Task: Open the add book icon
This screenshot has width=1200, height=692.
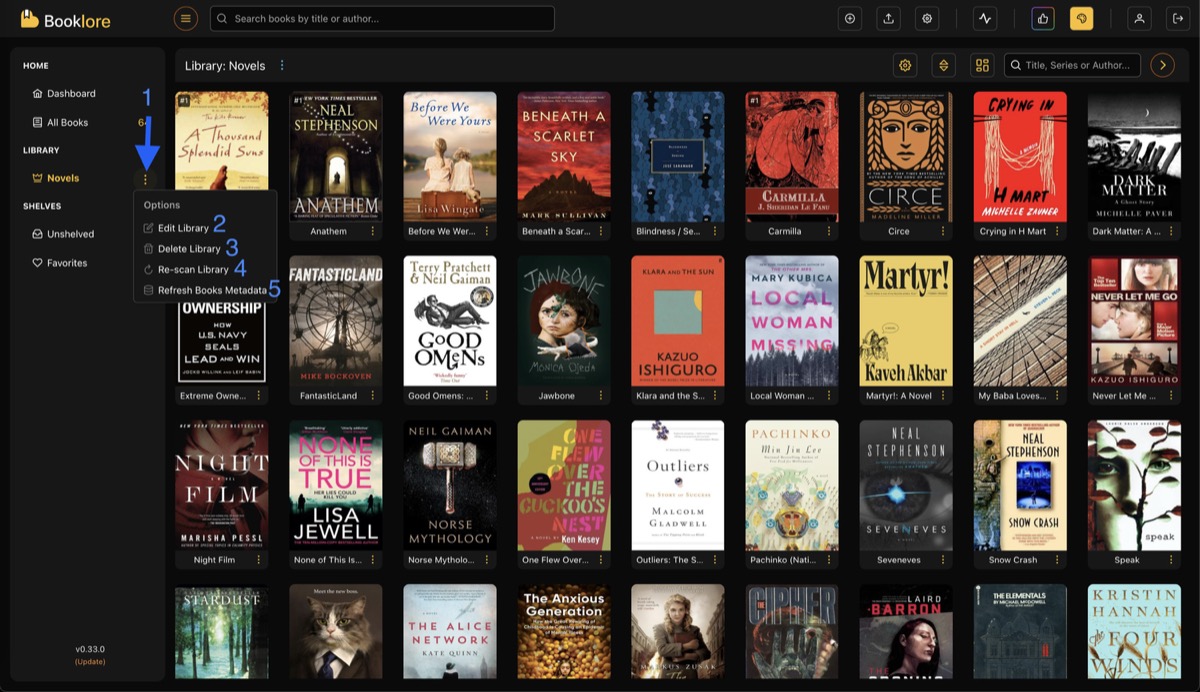Action: (x=850, y=18)
